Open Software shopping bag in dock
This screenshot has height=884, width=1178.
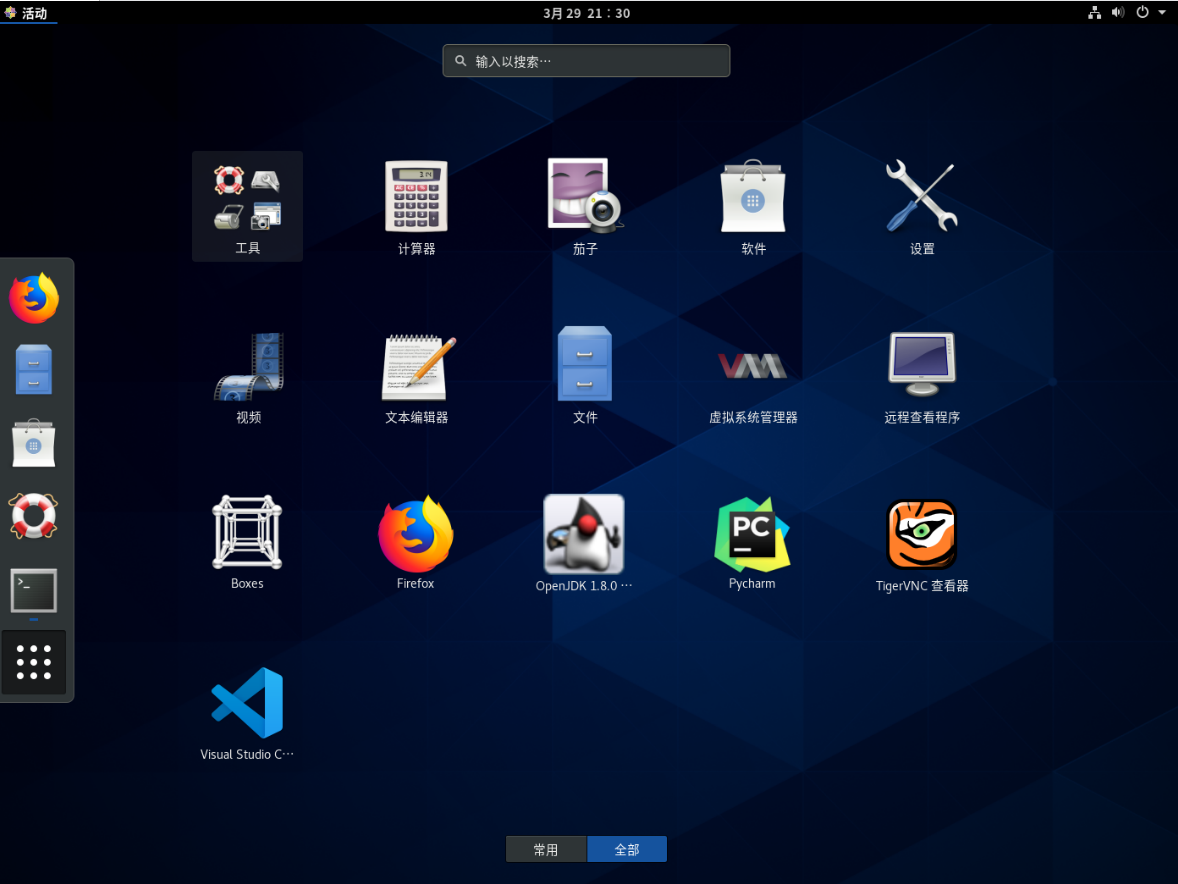coord(34,442)
